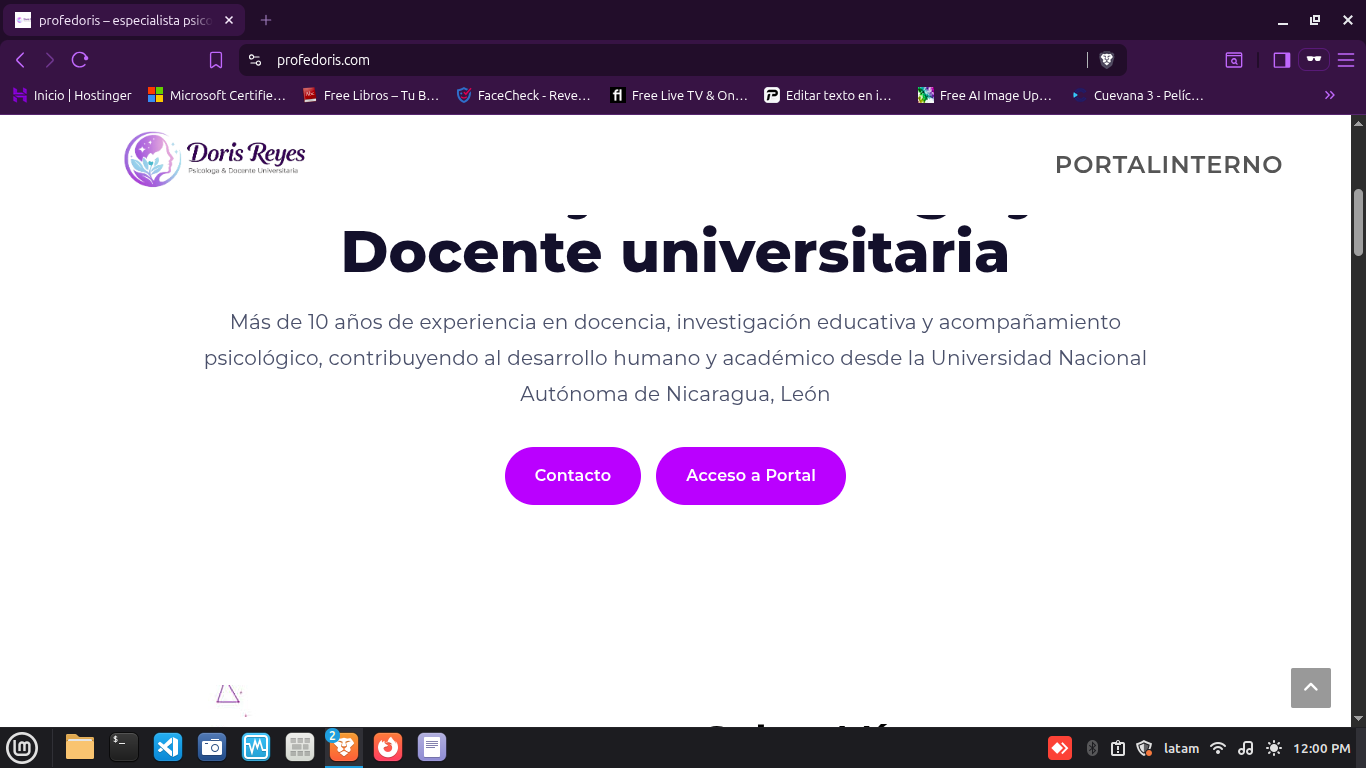1366x768 pixels.
Task: Toggle the browser sidebar panel
Action: (x=1281, y=60)
